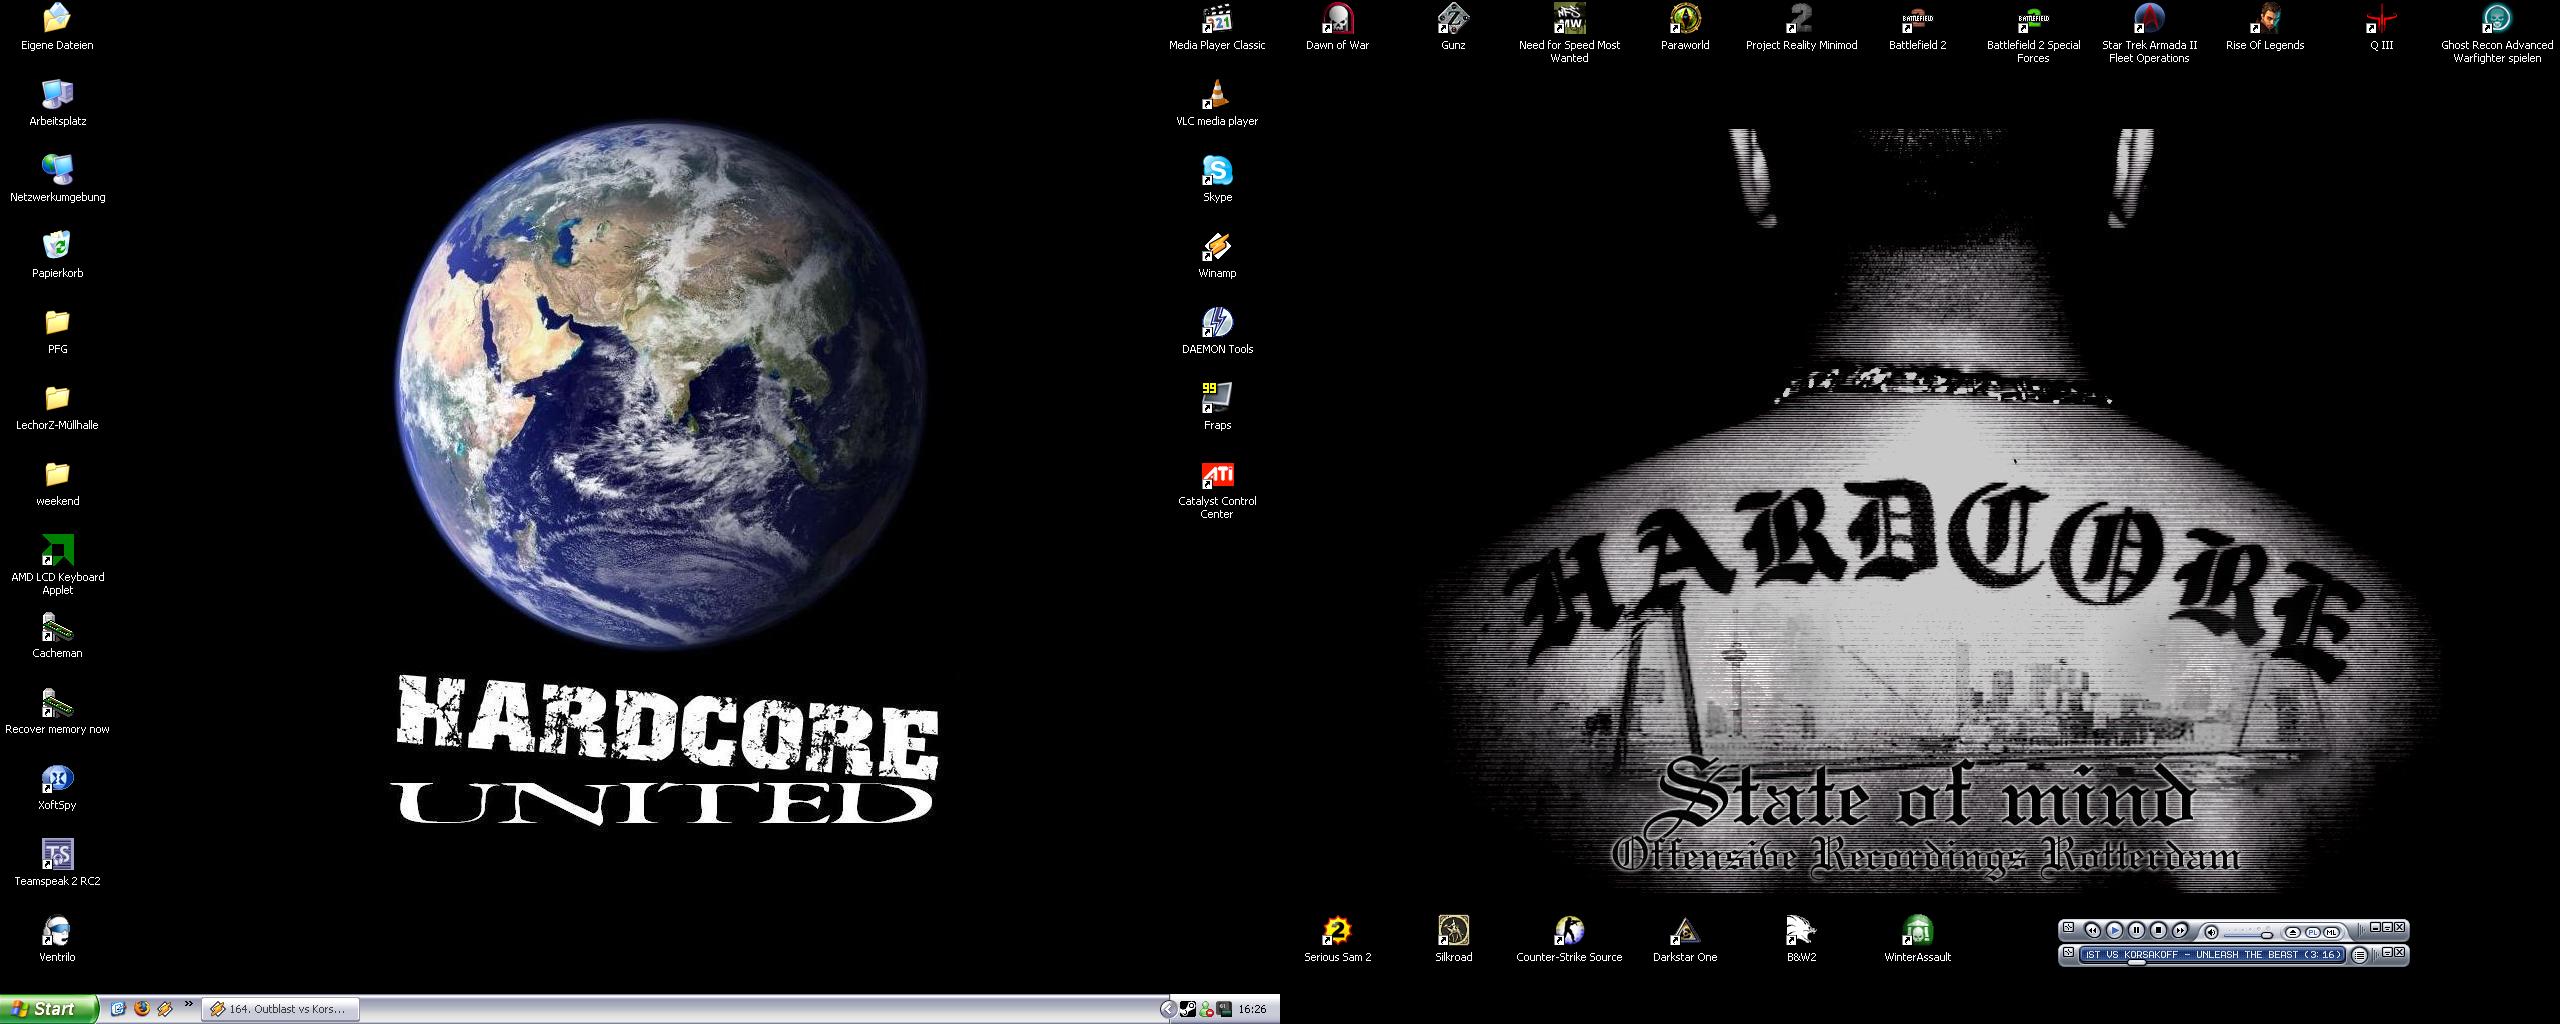Image resolution: width=2560 pixels, height=1024 pixels.
Task: Click the Winamp volume slider handle
Action: (x=2267, y=934)
